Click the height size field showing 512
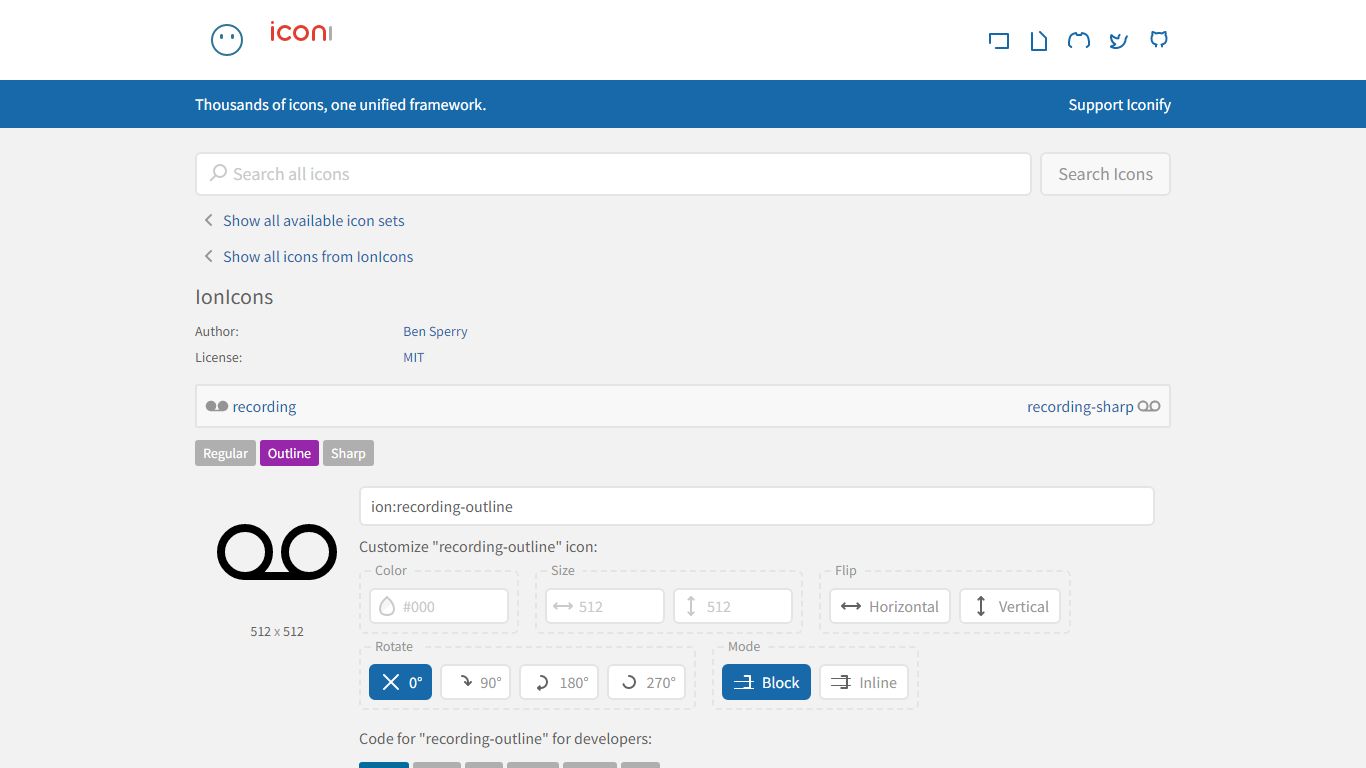 733,606
